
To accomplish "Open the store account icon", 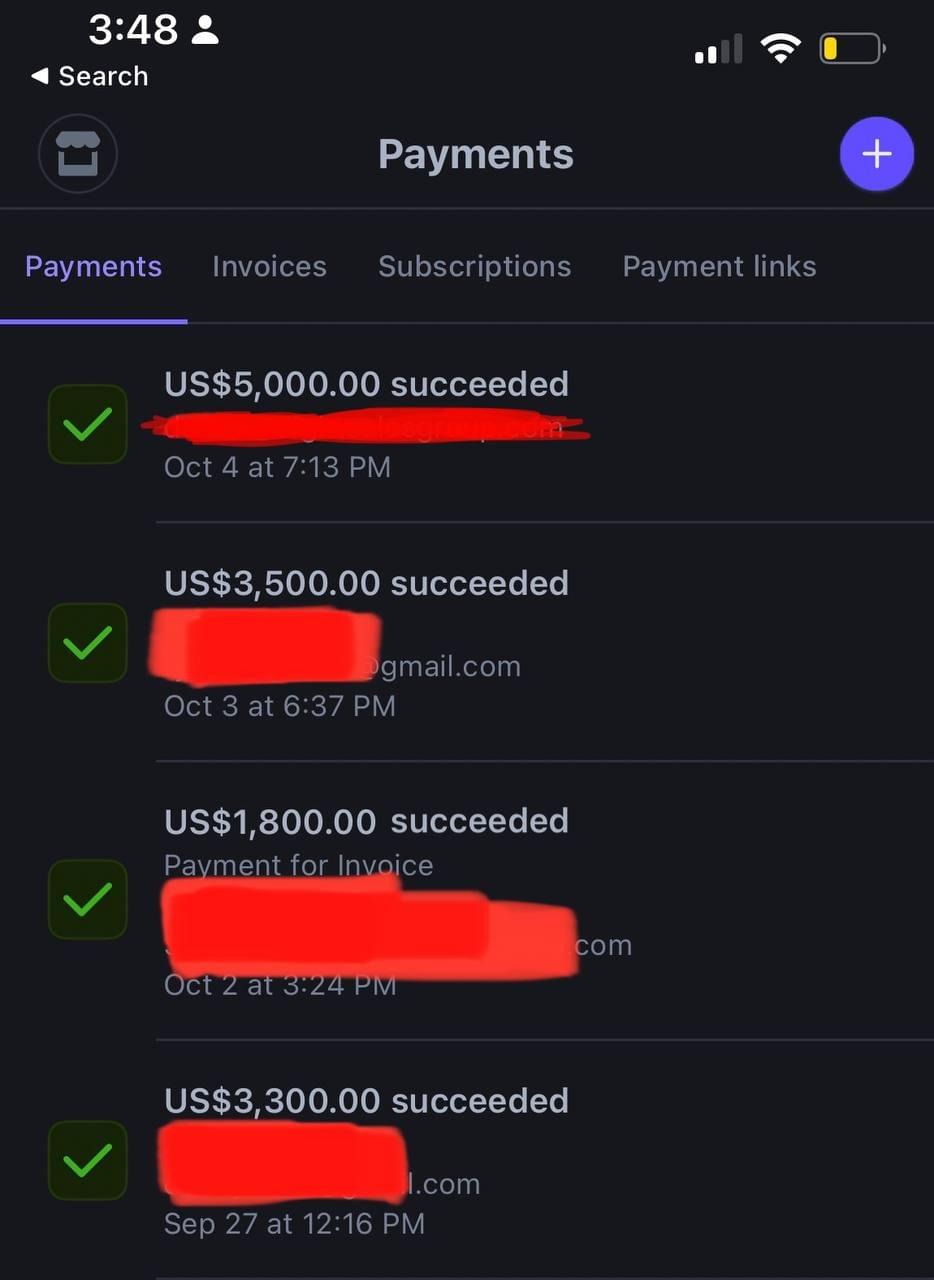I will click(x=78, y=155).
